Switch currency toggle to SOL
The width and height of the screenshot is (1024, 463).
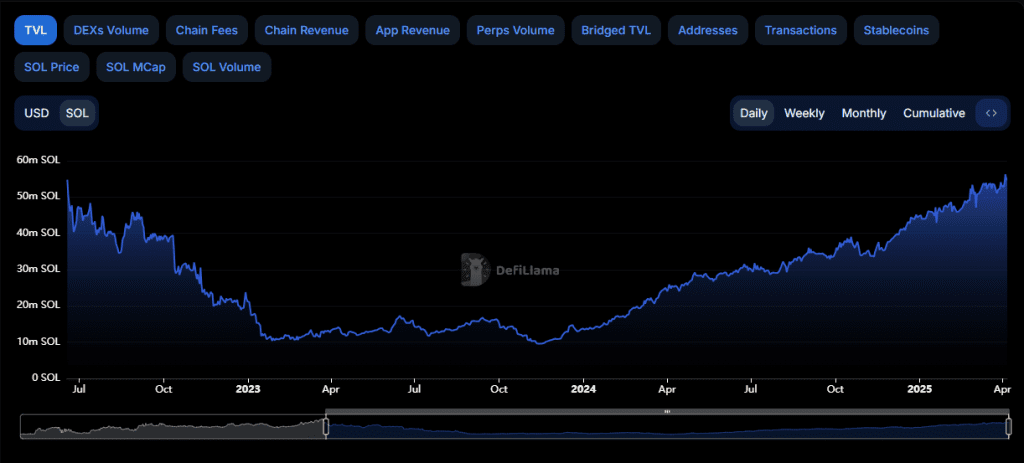click(x=77, y=113)
